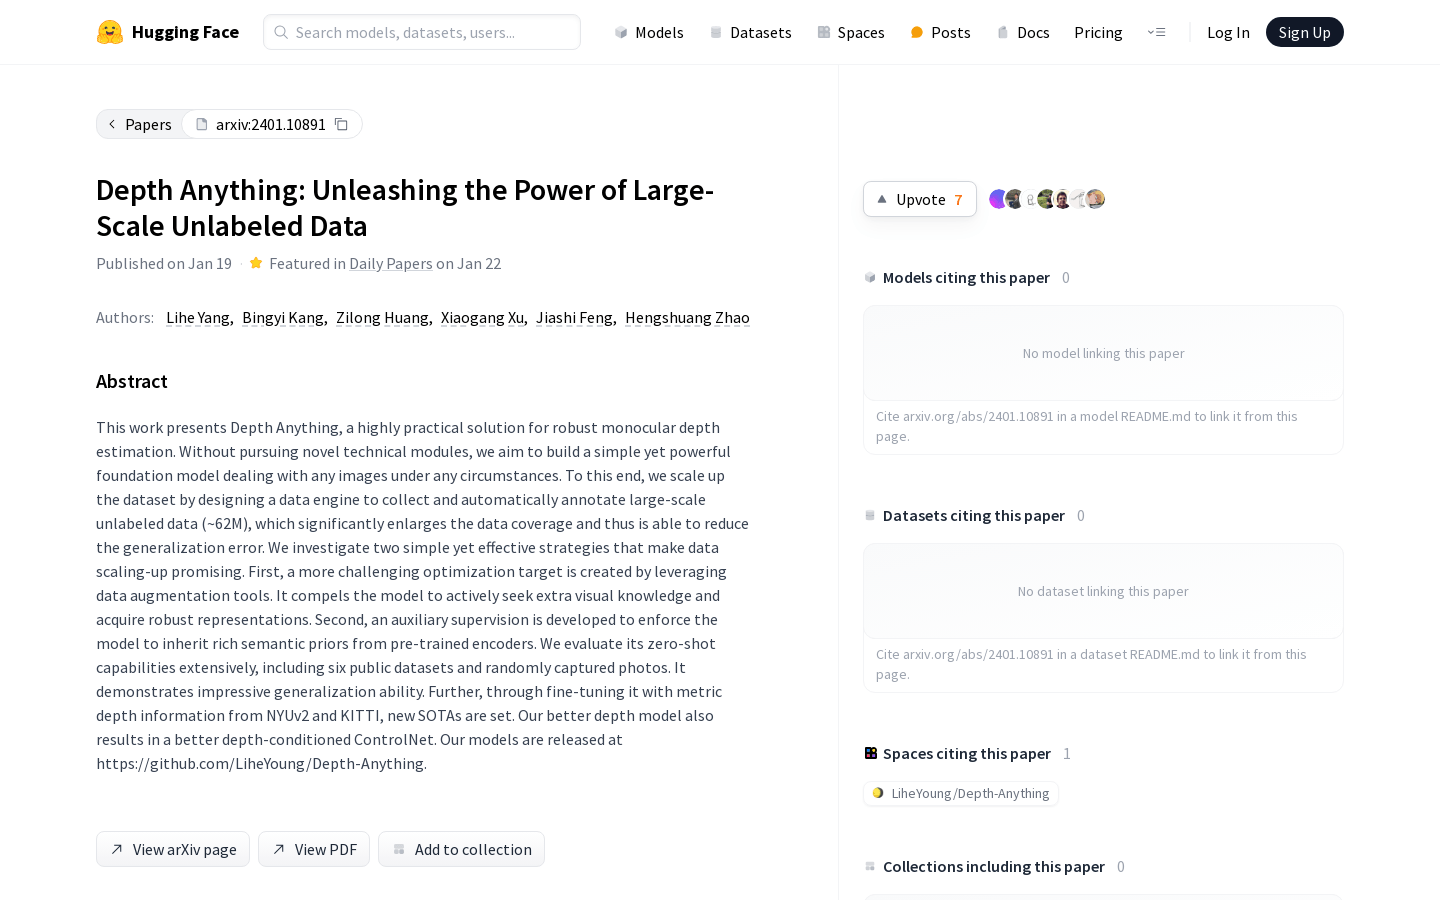Click the Posts orange dot icon
This screenshot has width=1440, height=900.
[x=917, y=33]
